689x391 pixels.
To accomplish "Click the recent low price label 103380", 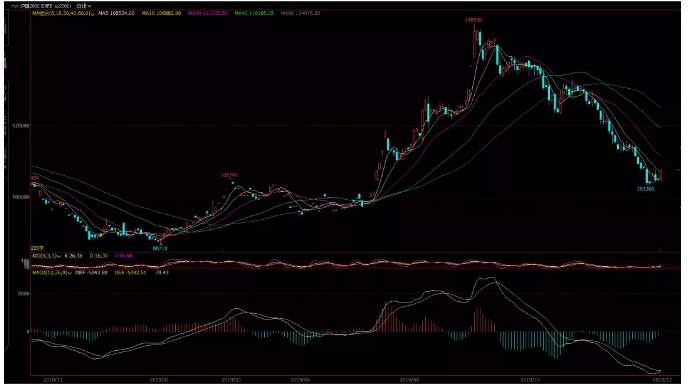I will click(x=645, y=189).
